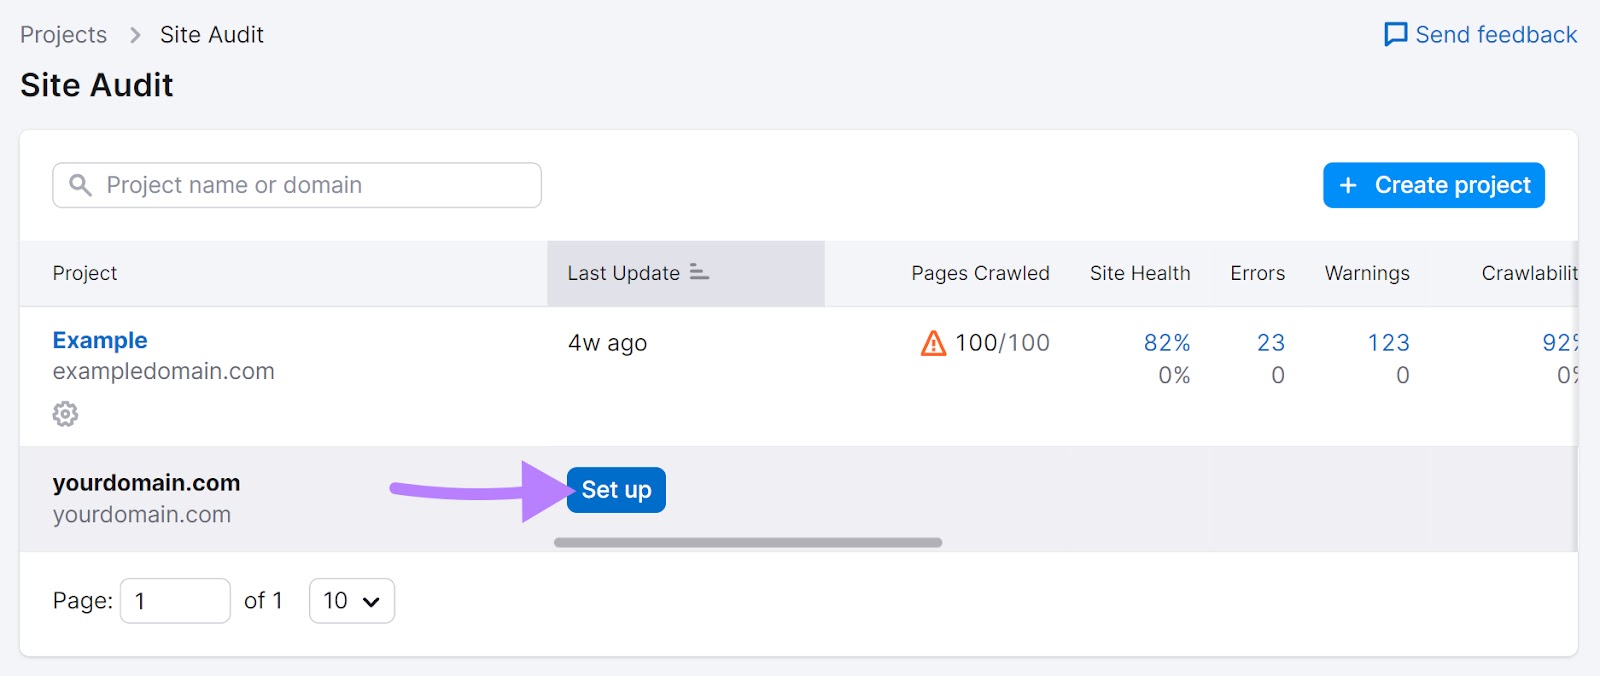Viewport: 1600px width, 676px height.
Task: Go to Projects breadcrumb
Action: [x=63, y=35]
